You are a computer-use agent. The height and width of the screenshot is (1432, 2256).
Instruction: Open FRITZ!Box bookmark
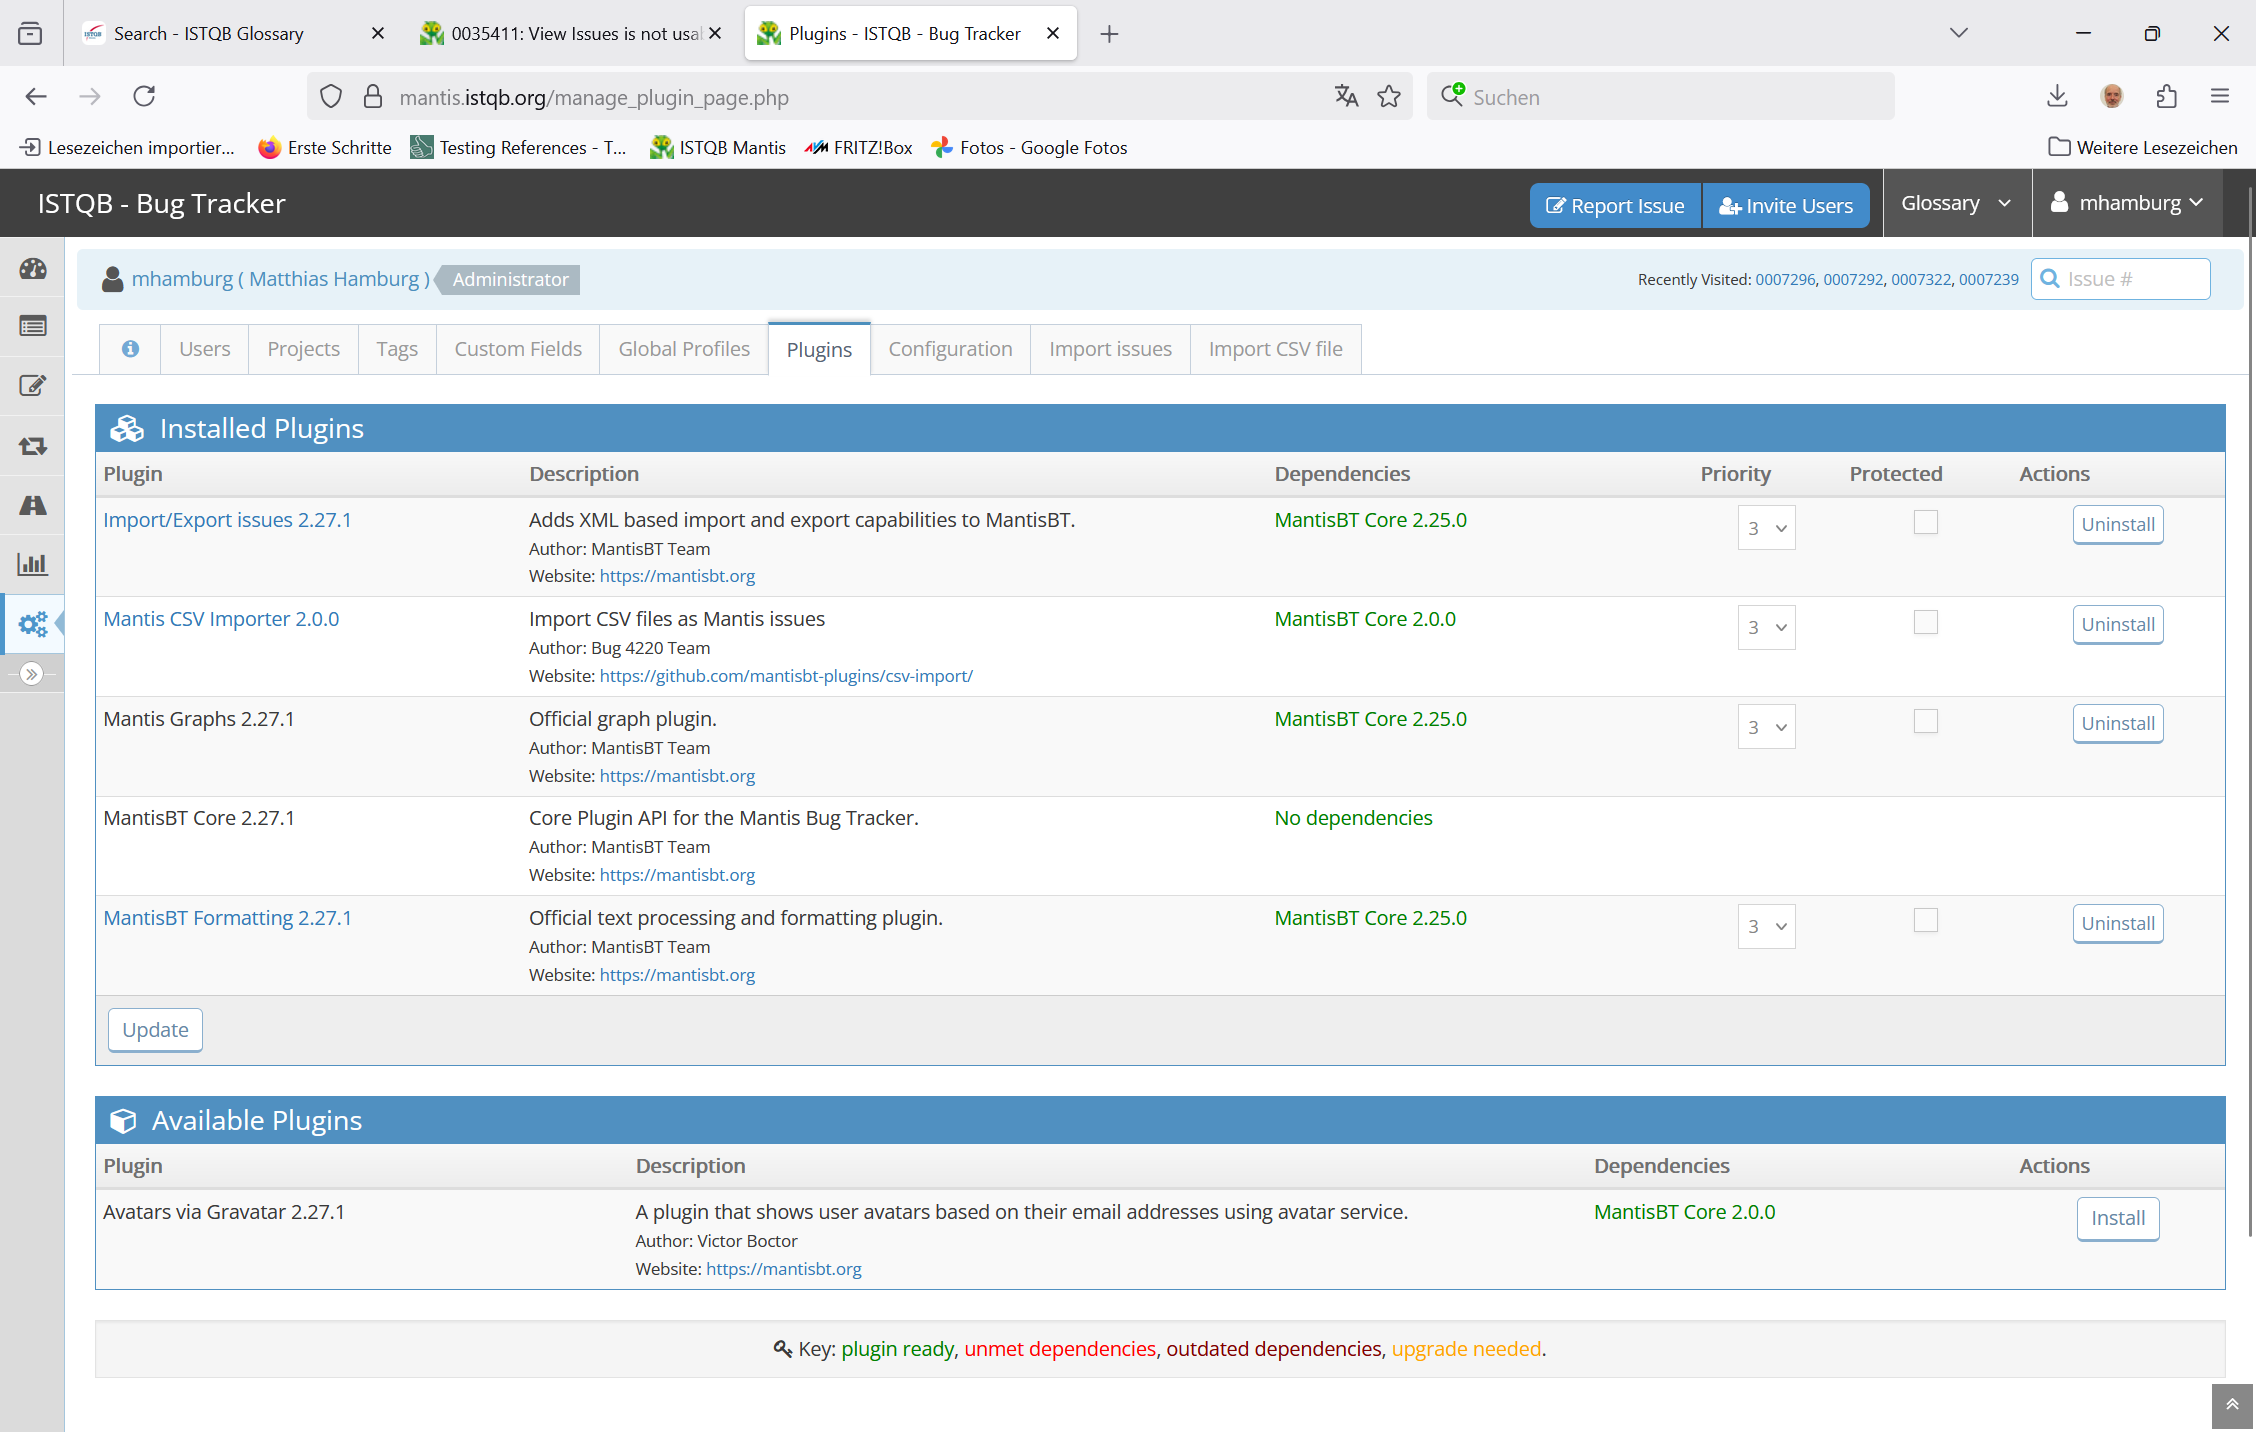click(859, 147)
